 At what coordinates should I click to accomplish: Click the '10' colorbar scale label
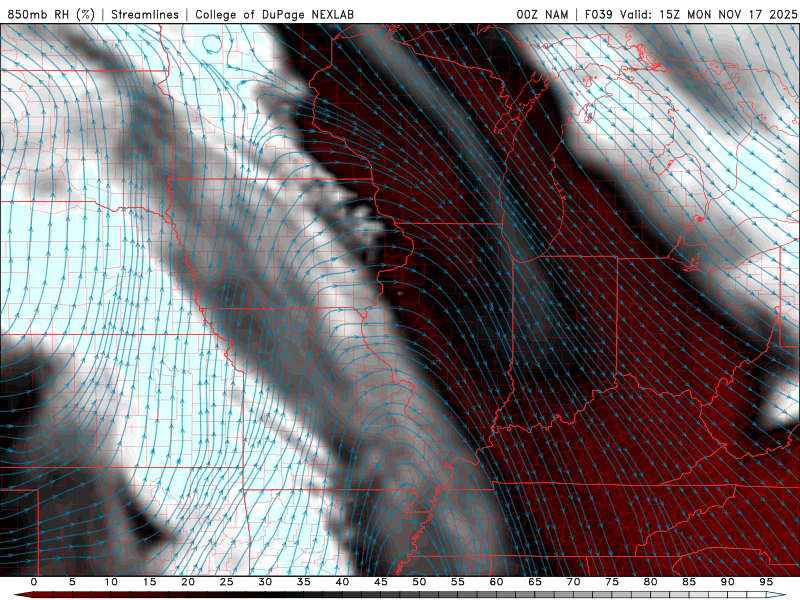(111, 582)
